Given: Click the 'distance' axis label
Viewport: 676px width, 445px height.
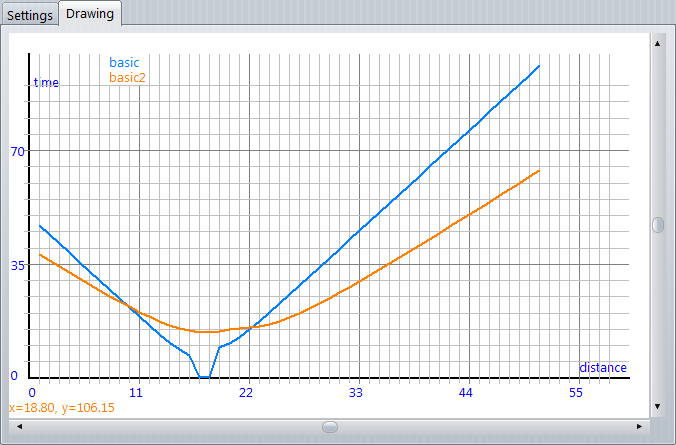Looking at the screenshot, I should click(603, 367).
